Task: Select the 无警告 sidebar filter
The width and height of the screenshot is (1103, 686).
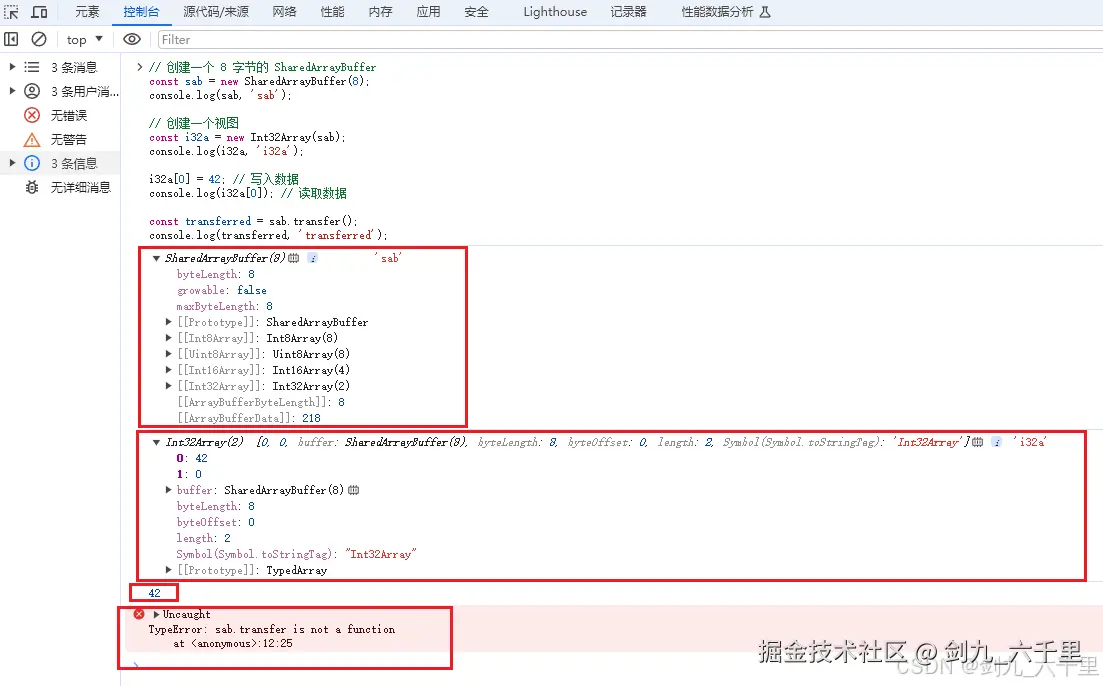Action: tap(68, 139)
